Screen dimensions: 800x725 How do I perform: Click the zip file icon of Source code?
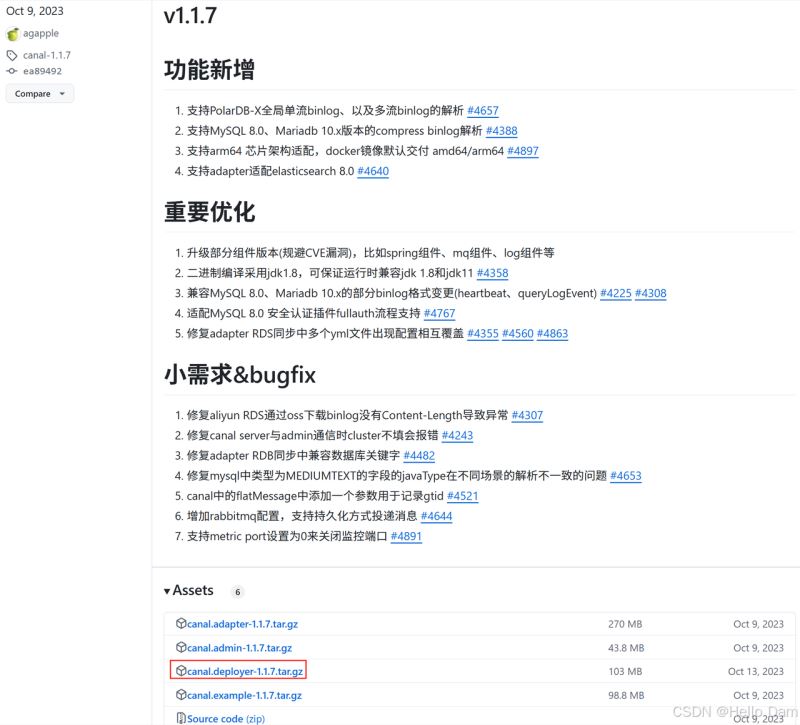[181, 718]
